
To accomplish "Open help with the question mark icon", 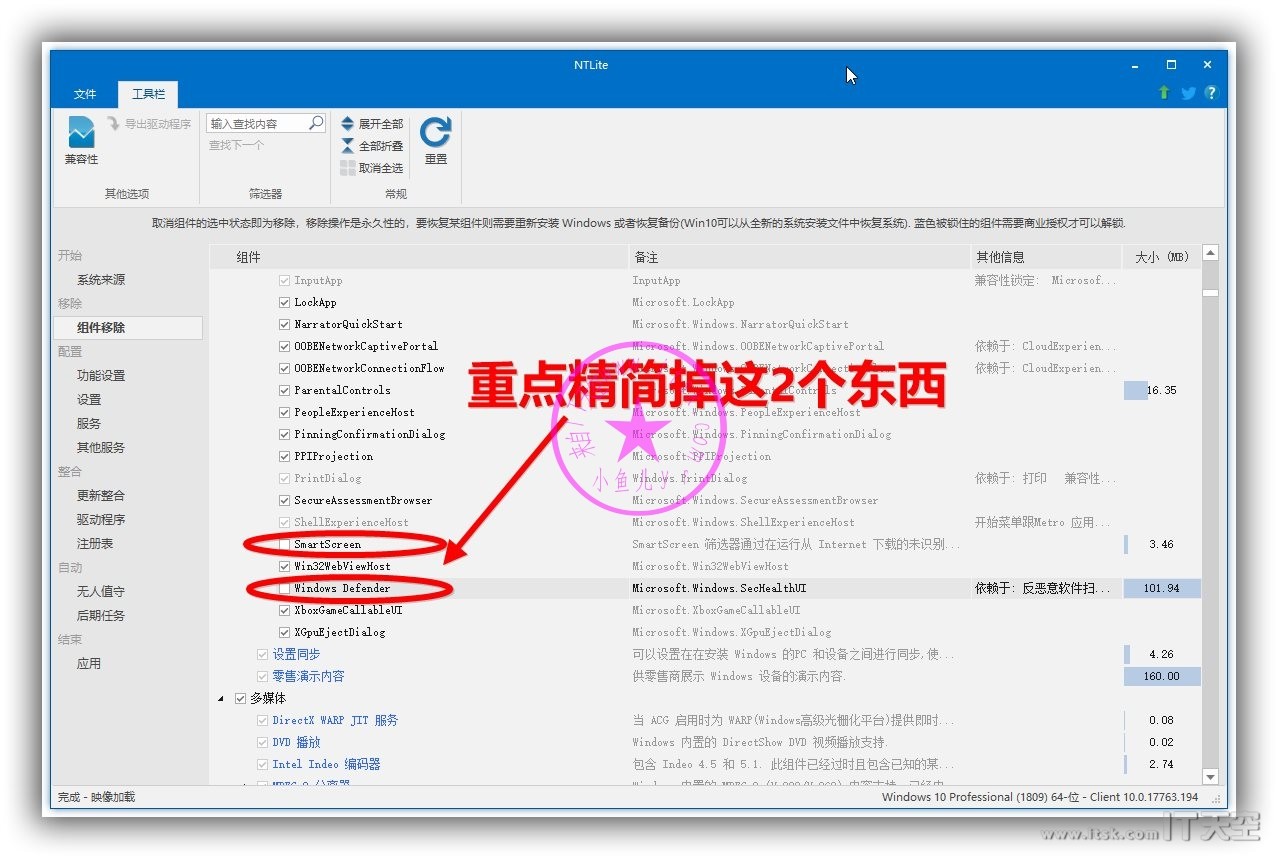I will point(1211,93).
